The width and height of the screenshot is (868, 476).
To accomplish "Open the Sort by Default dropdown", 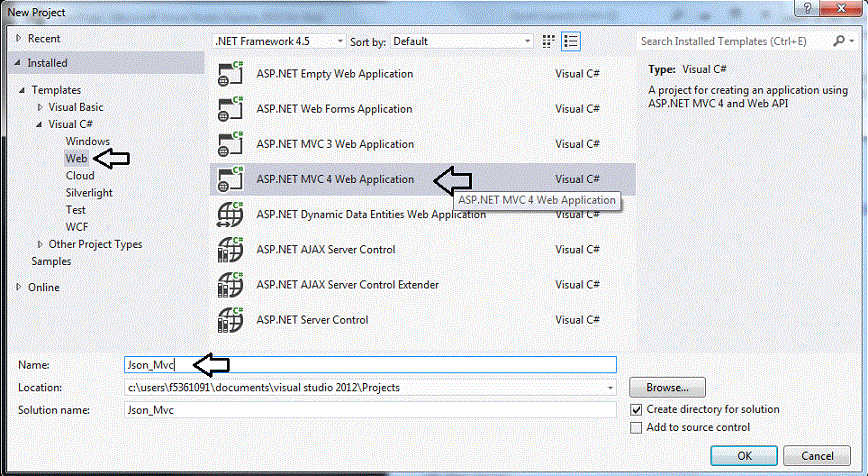I will 462,42.
